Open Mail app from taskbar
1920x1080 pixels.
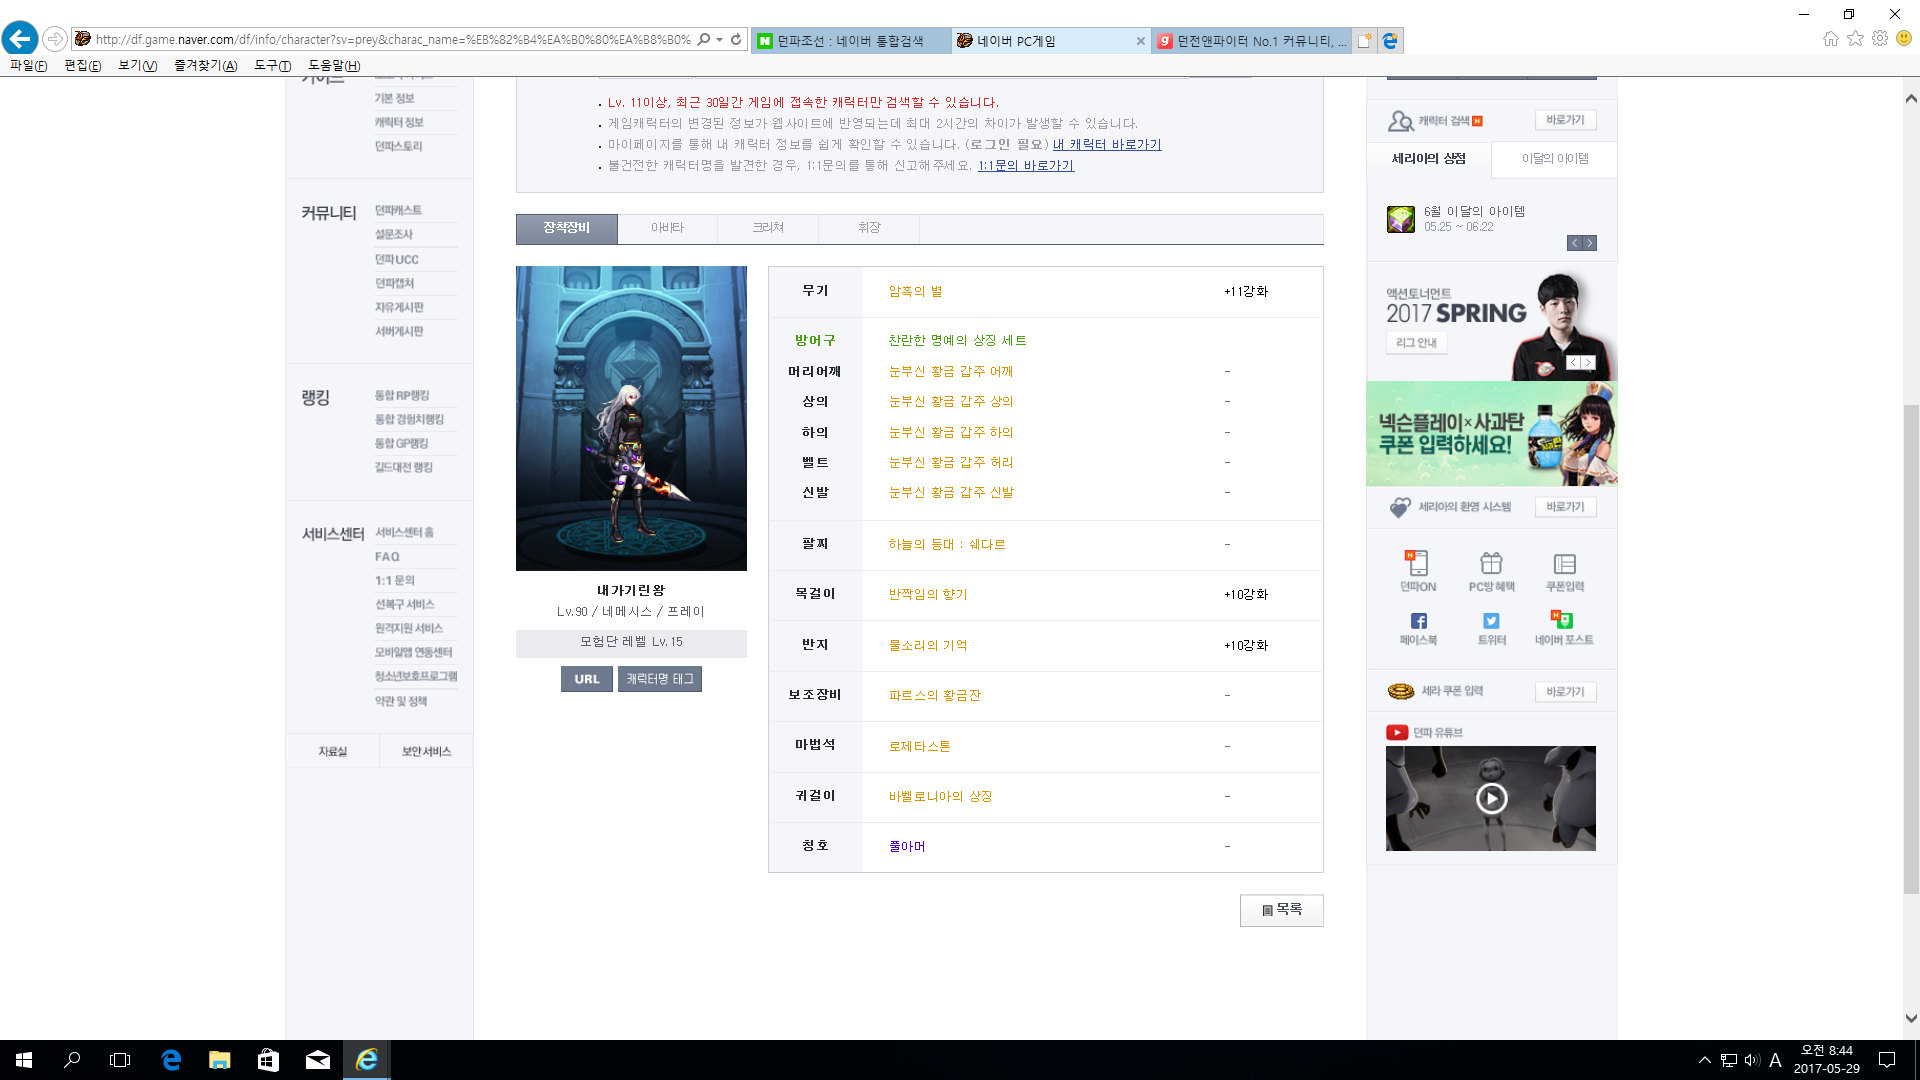tap(317, 1060)
